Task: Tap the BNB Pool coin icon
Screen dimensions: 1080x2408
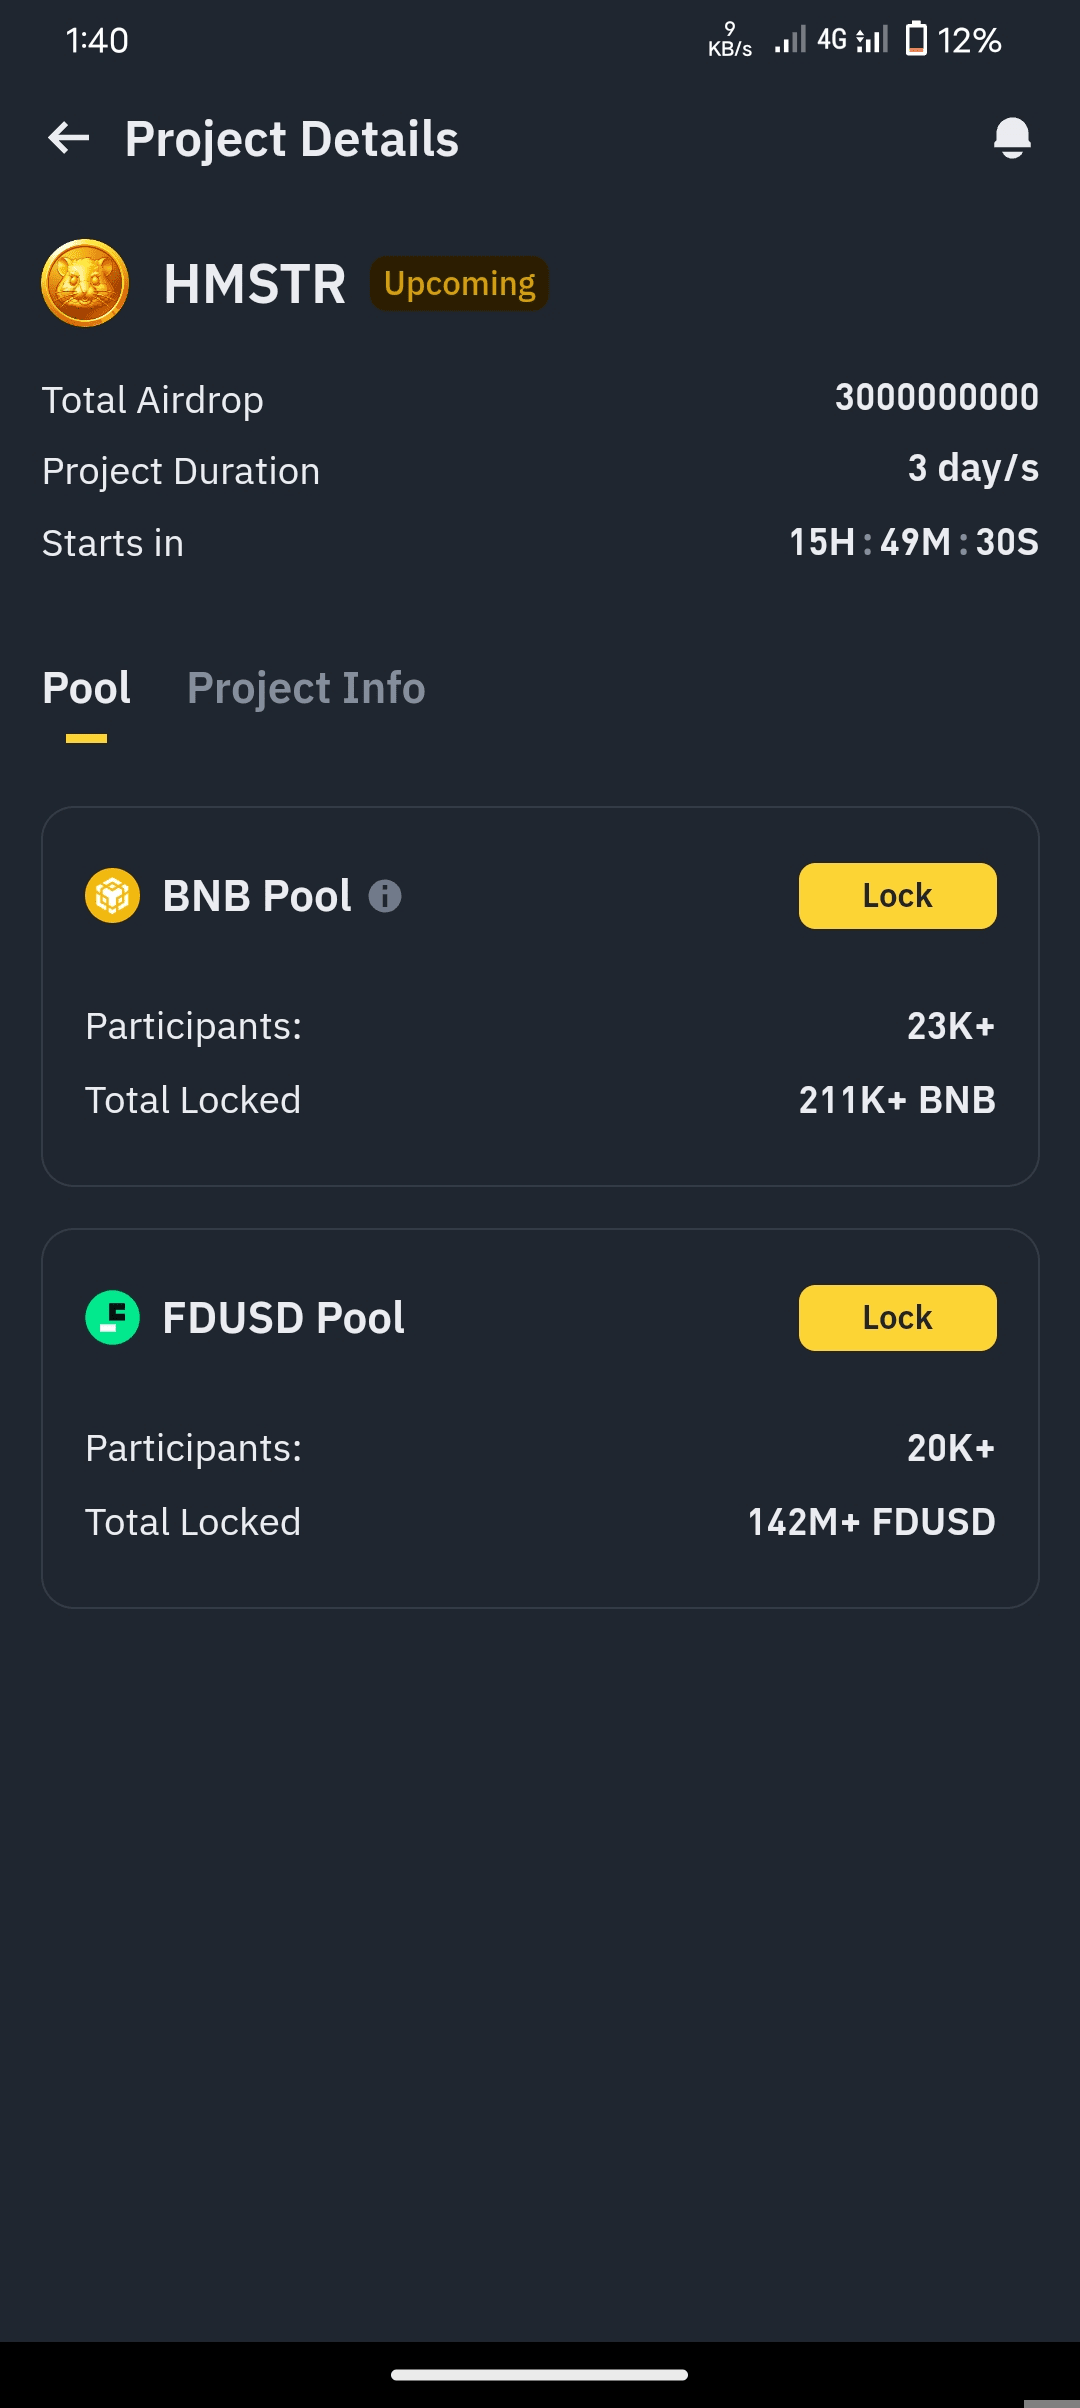Action: coord(112,895)
